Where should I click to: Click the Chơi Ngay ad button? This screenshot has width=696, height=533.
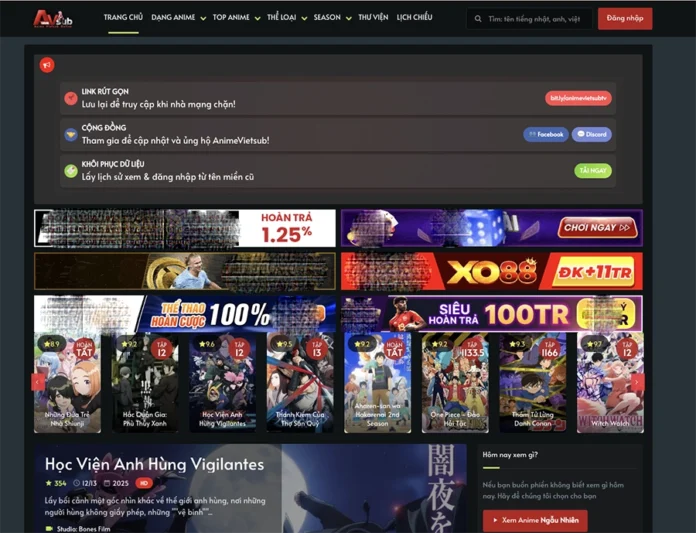[597, 228]
